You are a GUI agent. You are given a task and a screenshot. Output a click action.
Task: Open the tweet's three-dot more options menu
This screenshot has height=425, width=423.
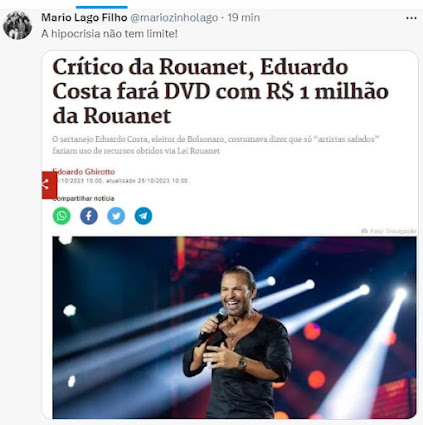click(x=411, y=18)
